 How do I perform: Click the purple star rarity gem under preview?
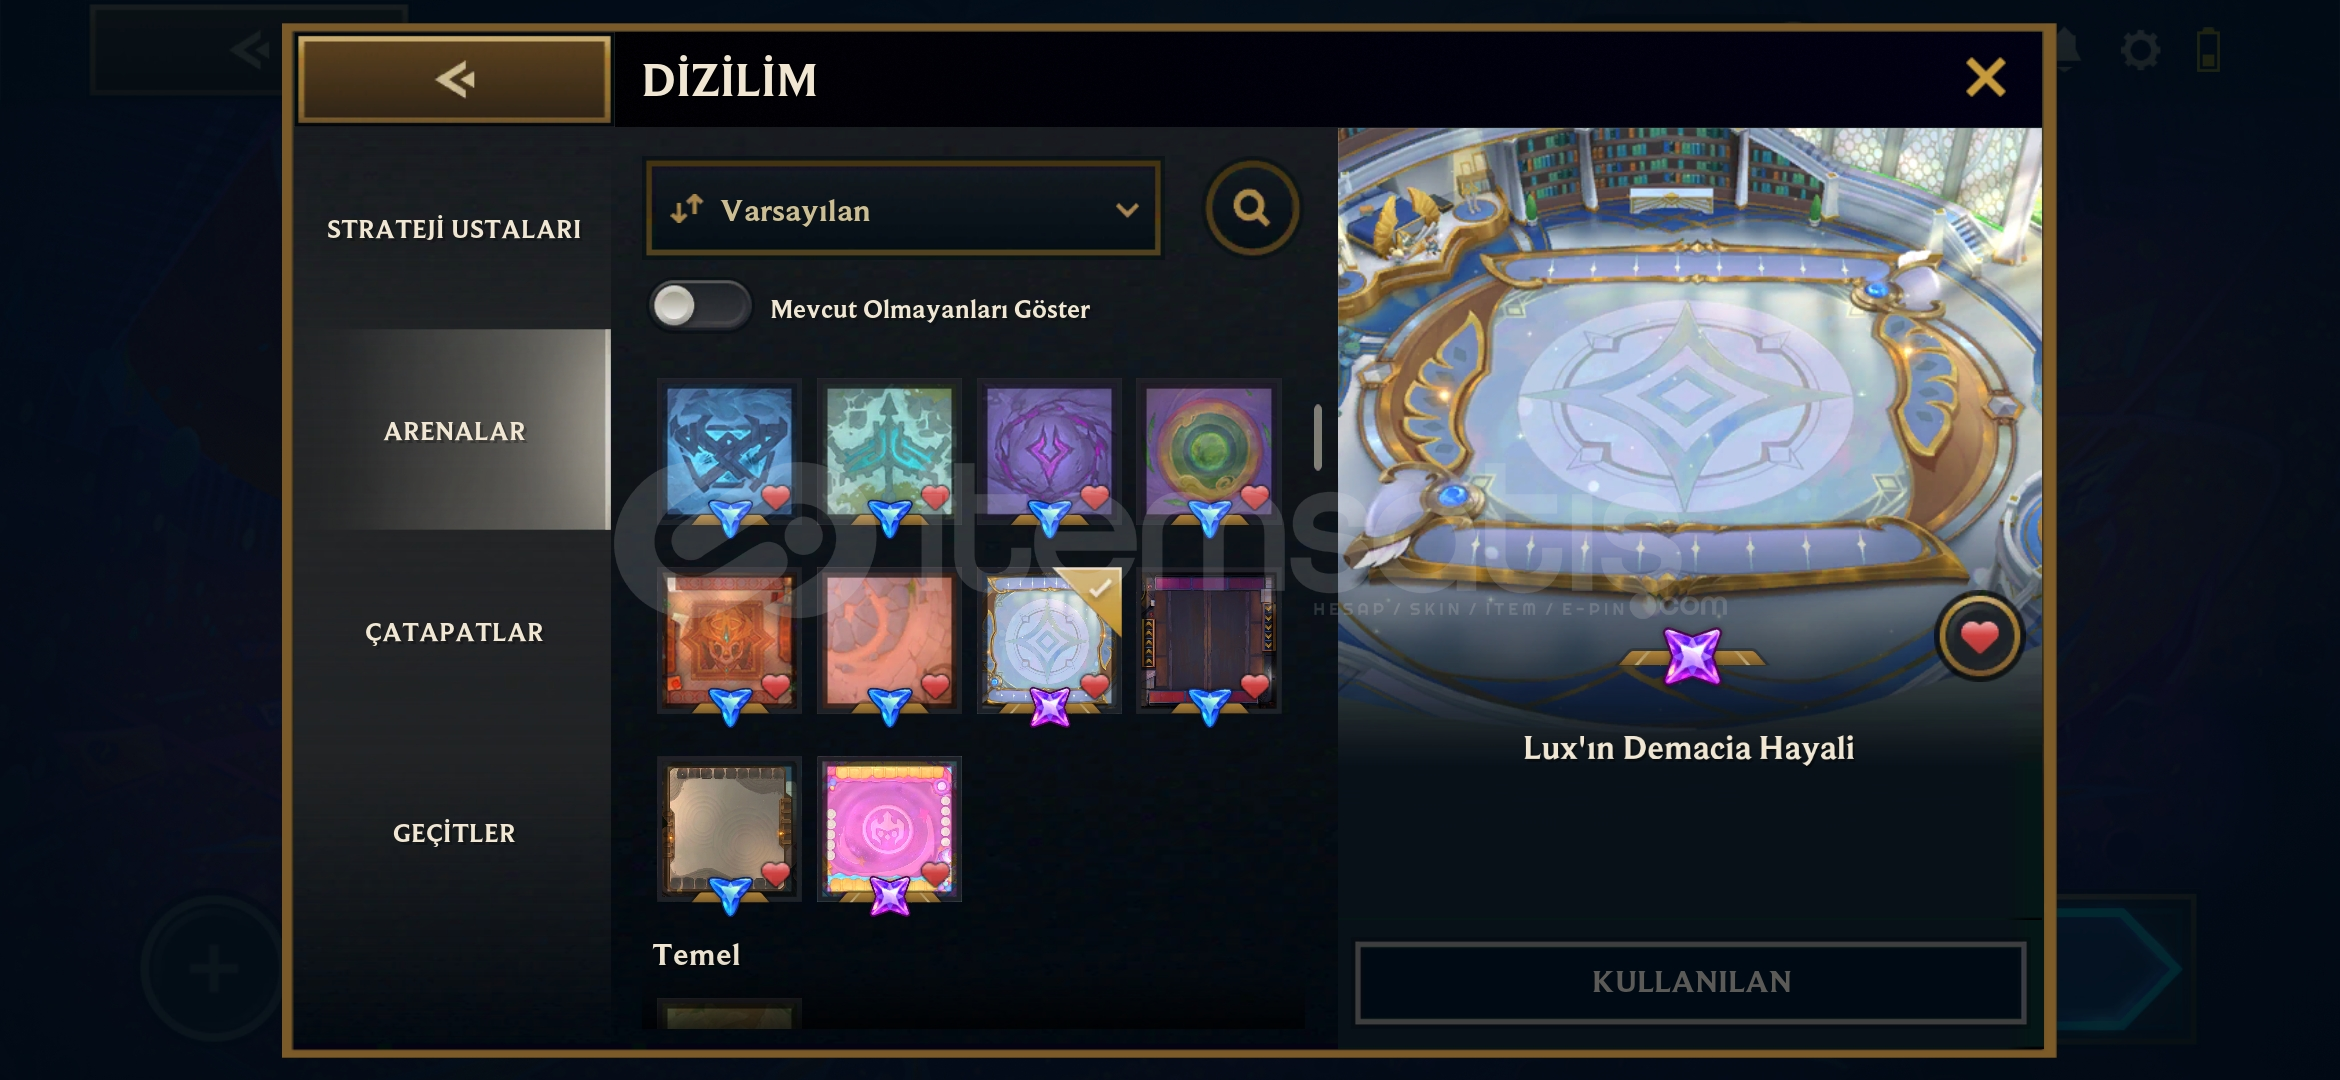click(x=1692, y=656)
